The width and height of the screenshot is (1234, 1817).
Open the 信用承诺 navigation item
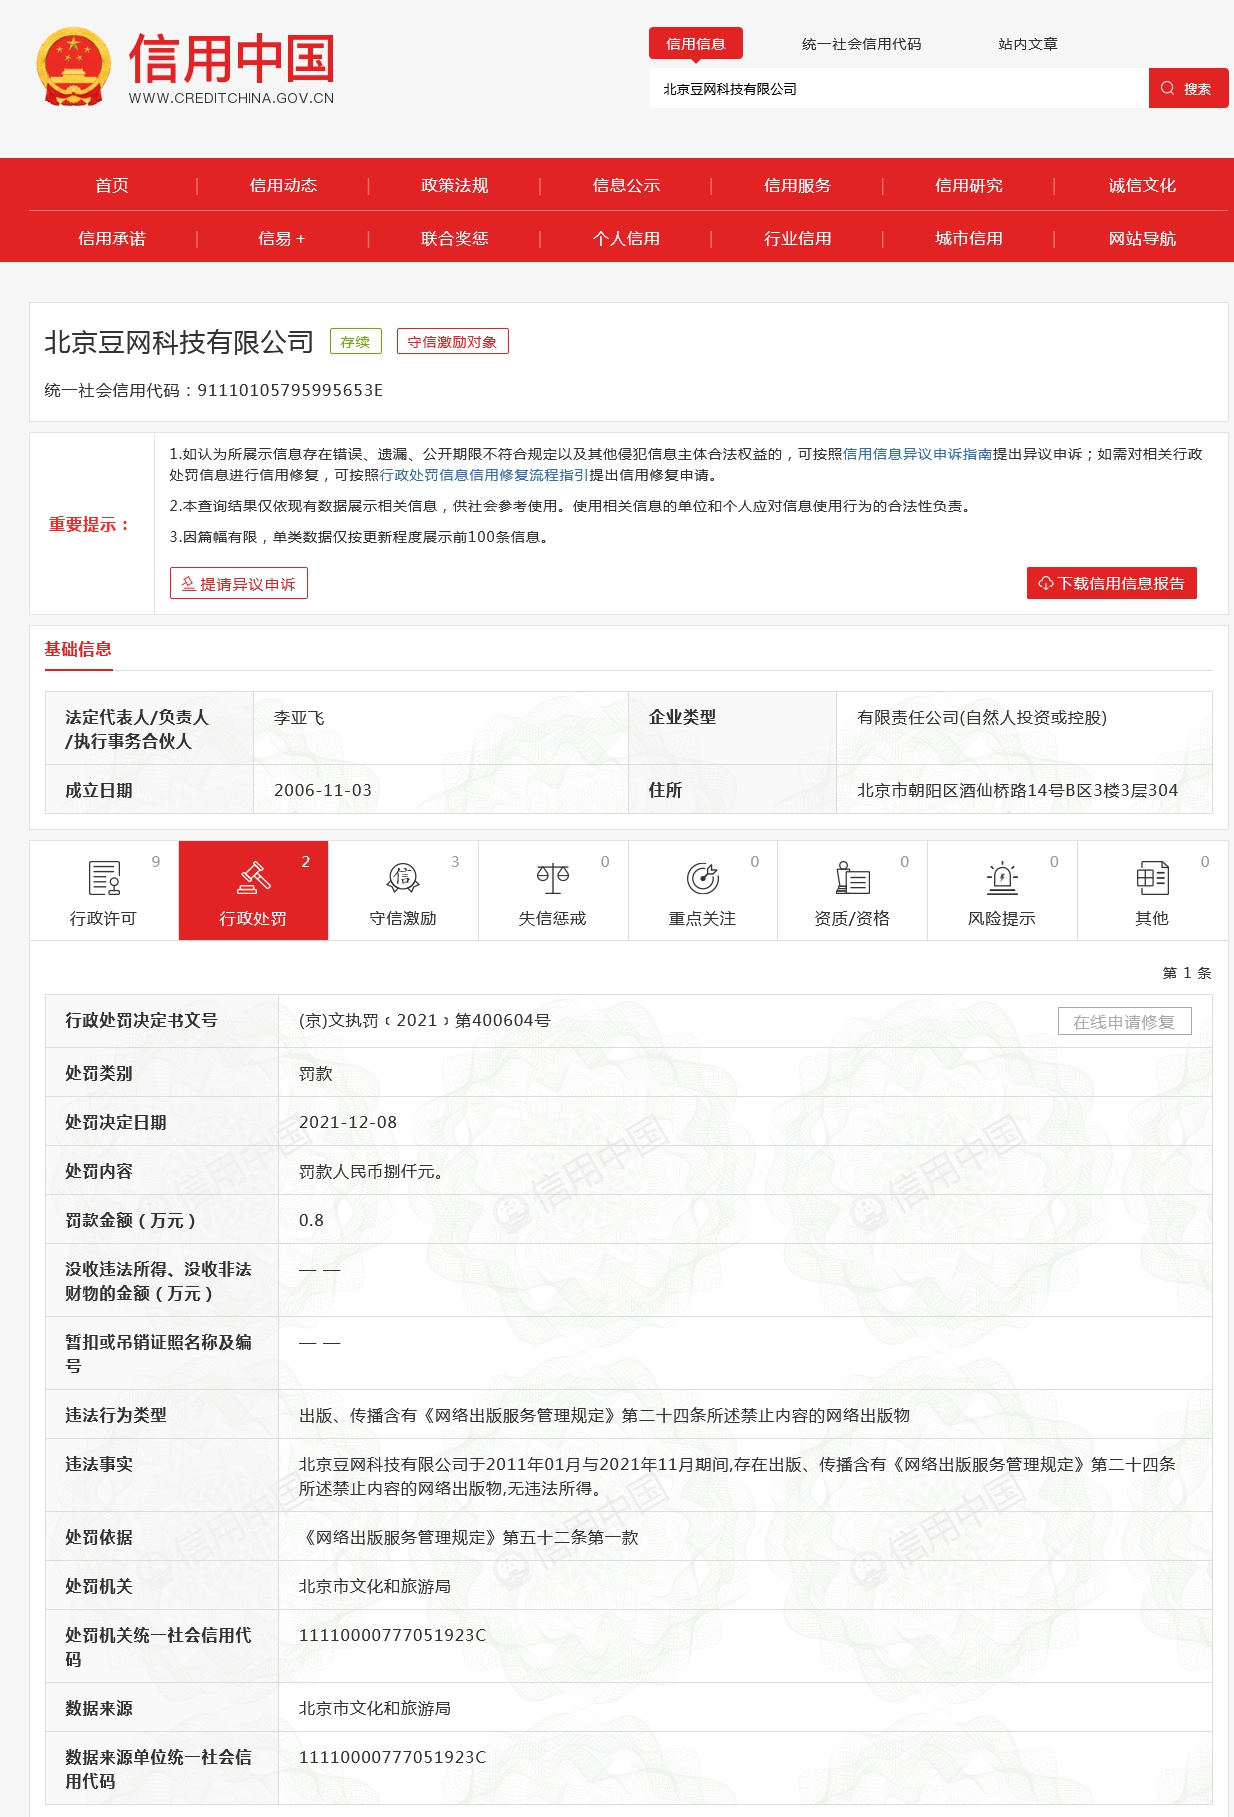point(112,238)
